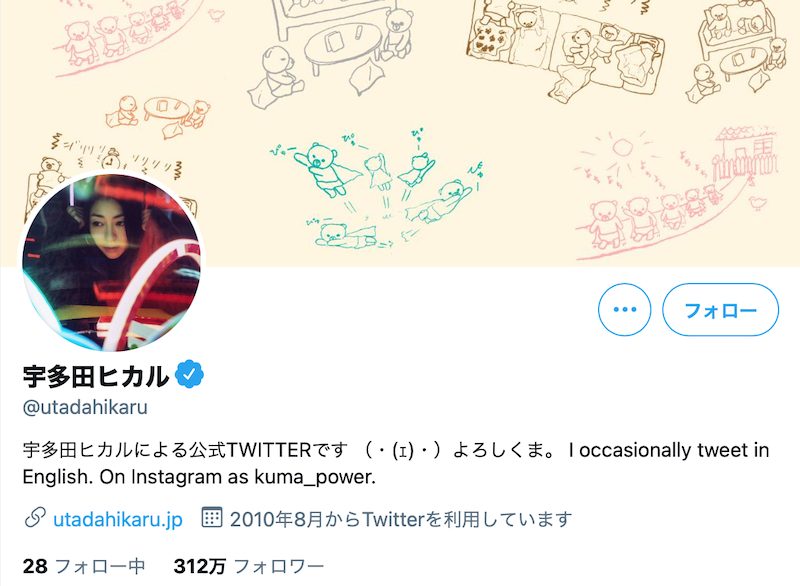Image resolution: width=800 pixels, height=586 pixels.
Task: Click the pink sun drawing in banner
Action: 620,149
